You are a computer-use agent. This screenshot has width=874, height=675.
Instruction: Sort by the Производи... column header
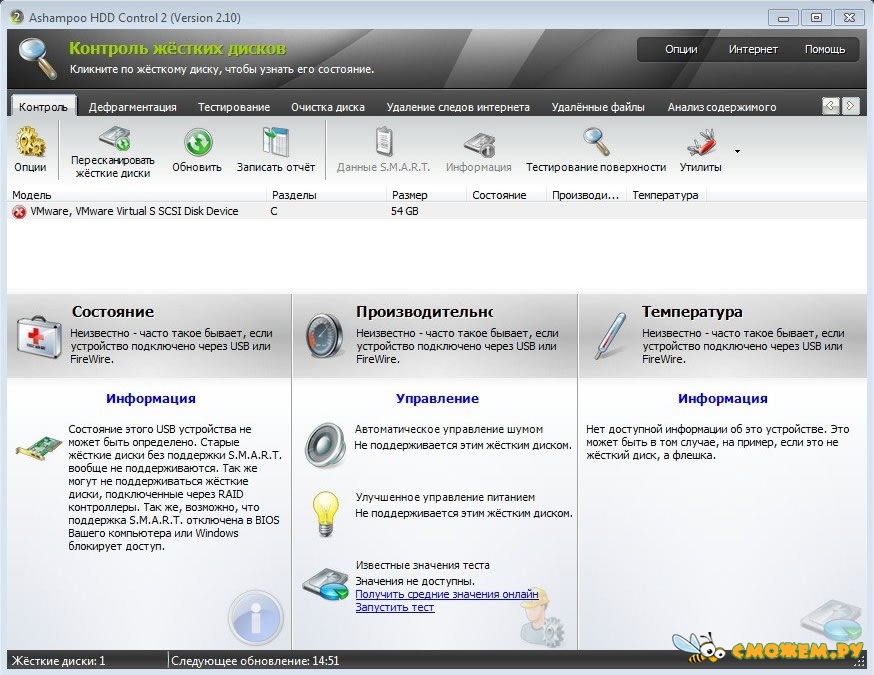[x=586, y=195]
